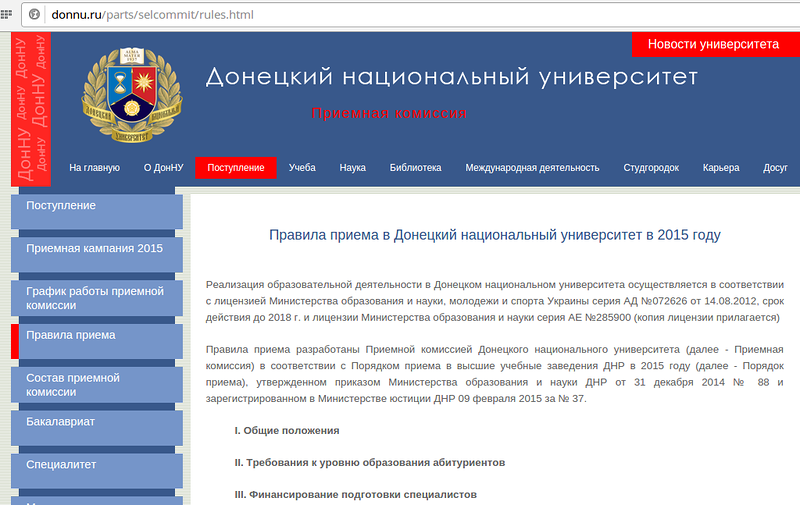Click the Донецкий национальный университет header title

(x=452, y=78)
